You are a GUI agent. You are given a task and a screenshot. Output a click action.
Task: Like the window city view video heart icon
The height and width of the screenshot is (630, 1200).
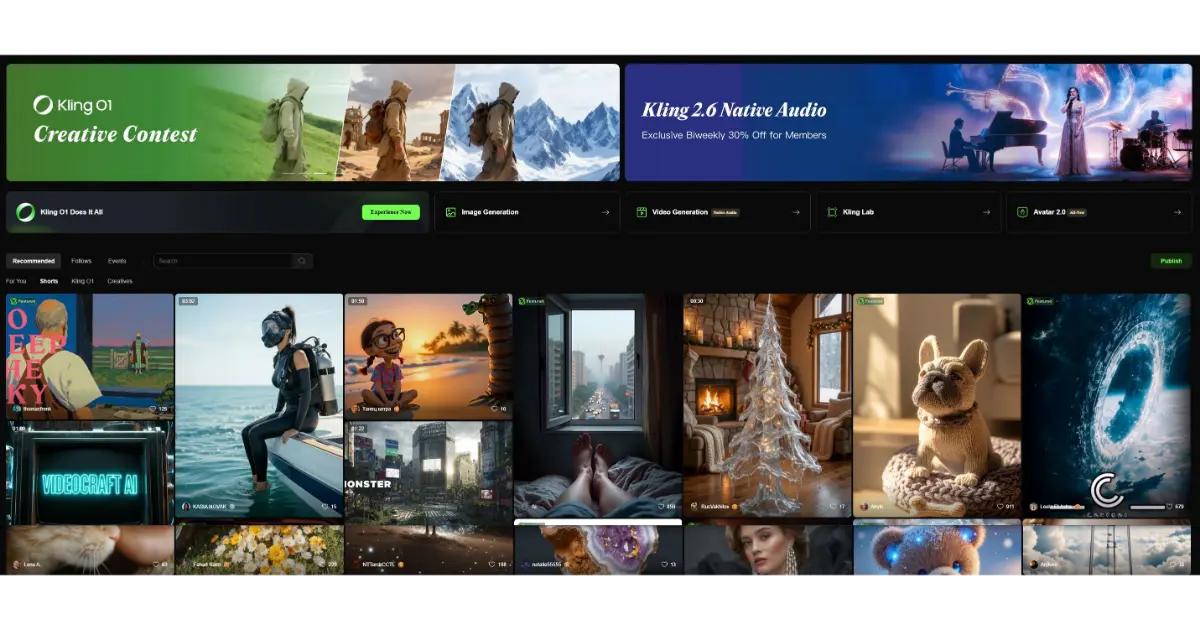(660, 507)
